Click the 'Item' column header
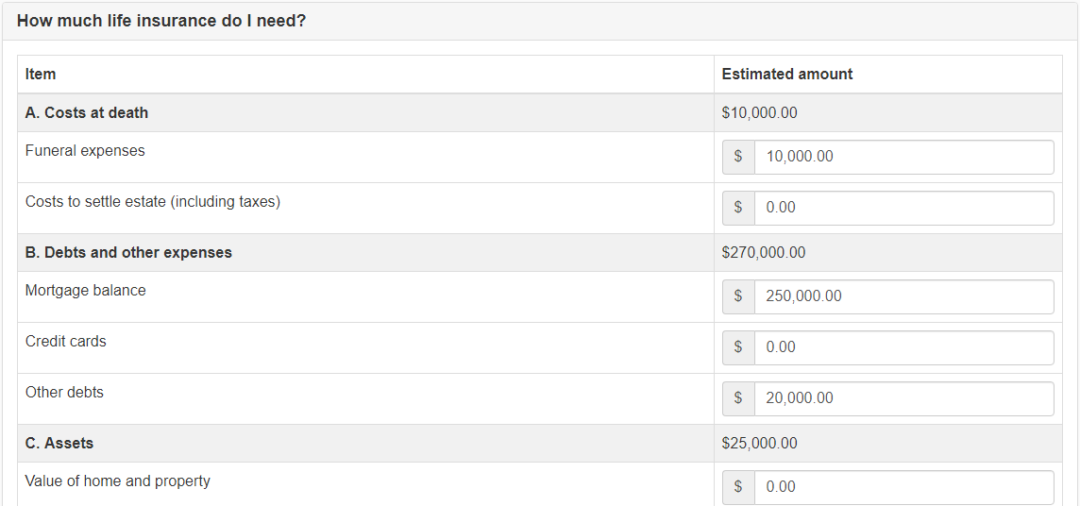Viewport: 1080px width, 506px height. coord(41,74)
